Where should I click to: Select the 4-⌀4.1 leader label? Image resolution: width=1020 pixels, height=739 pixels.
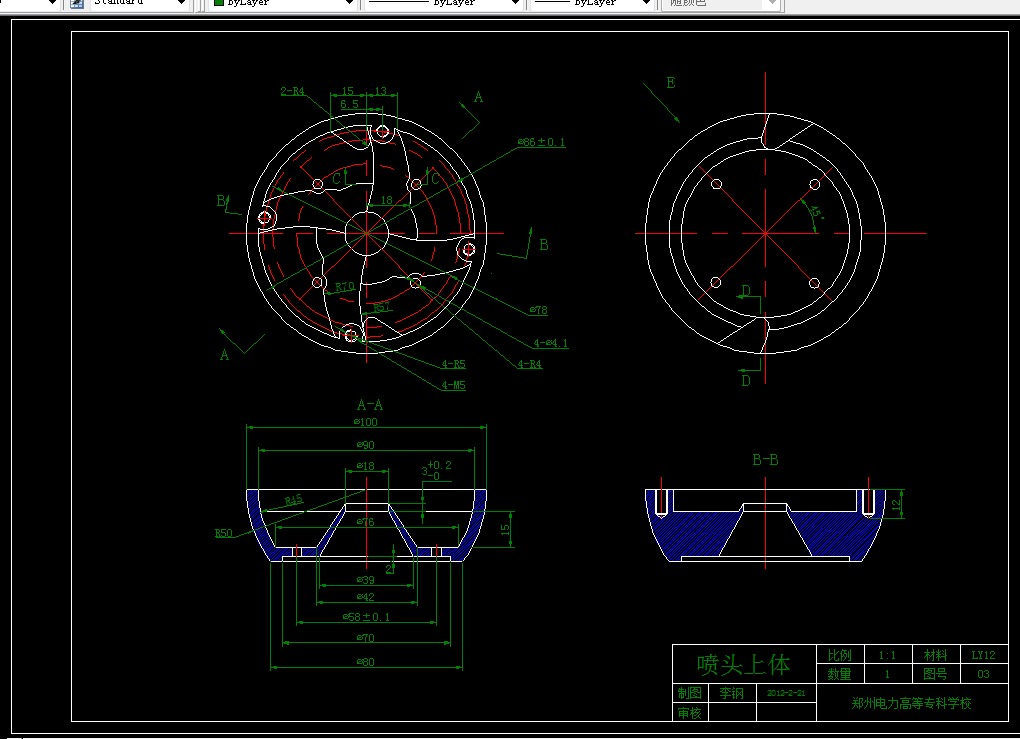click(550, 343)
